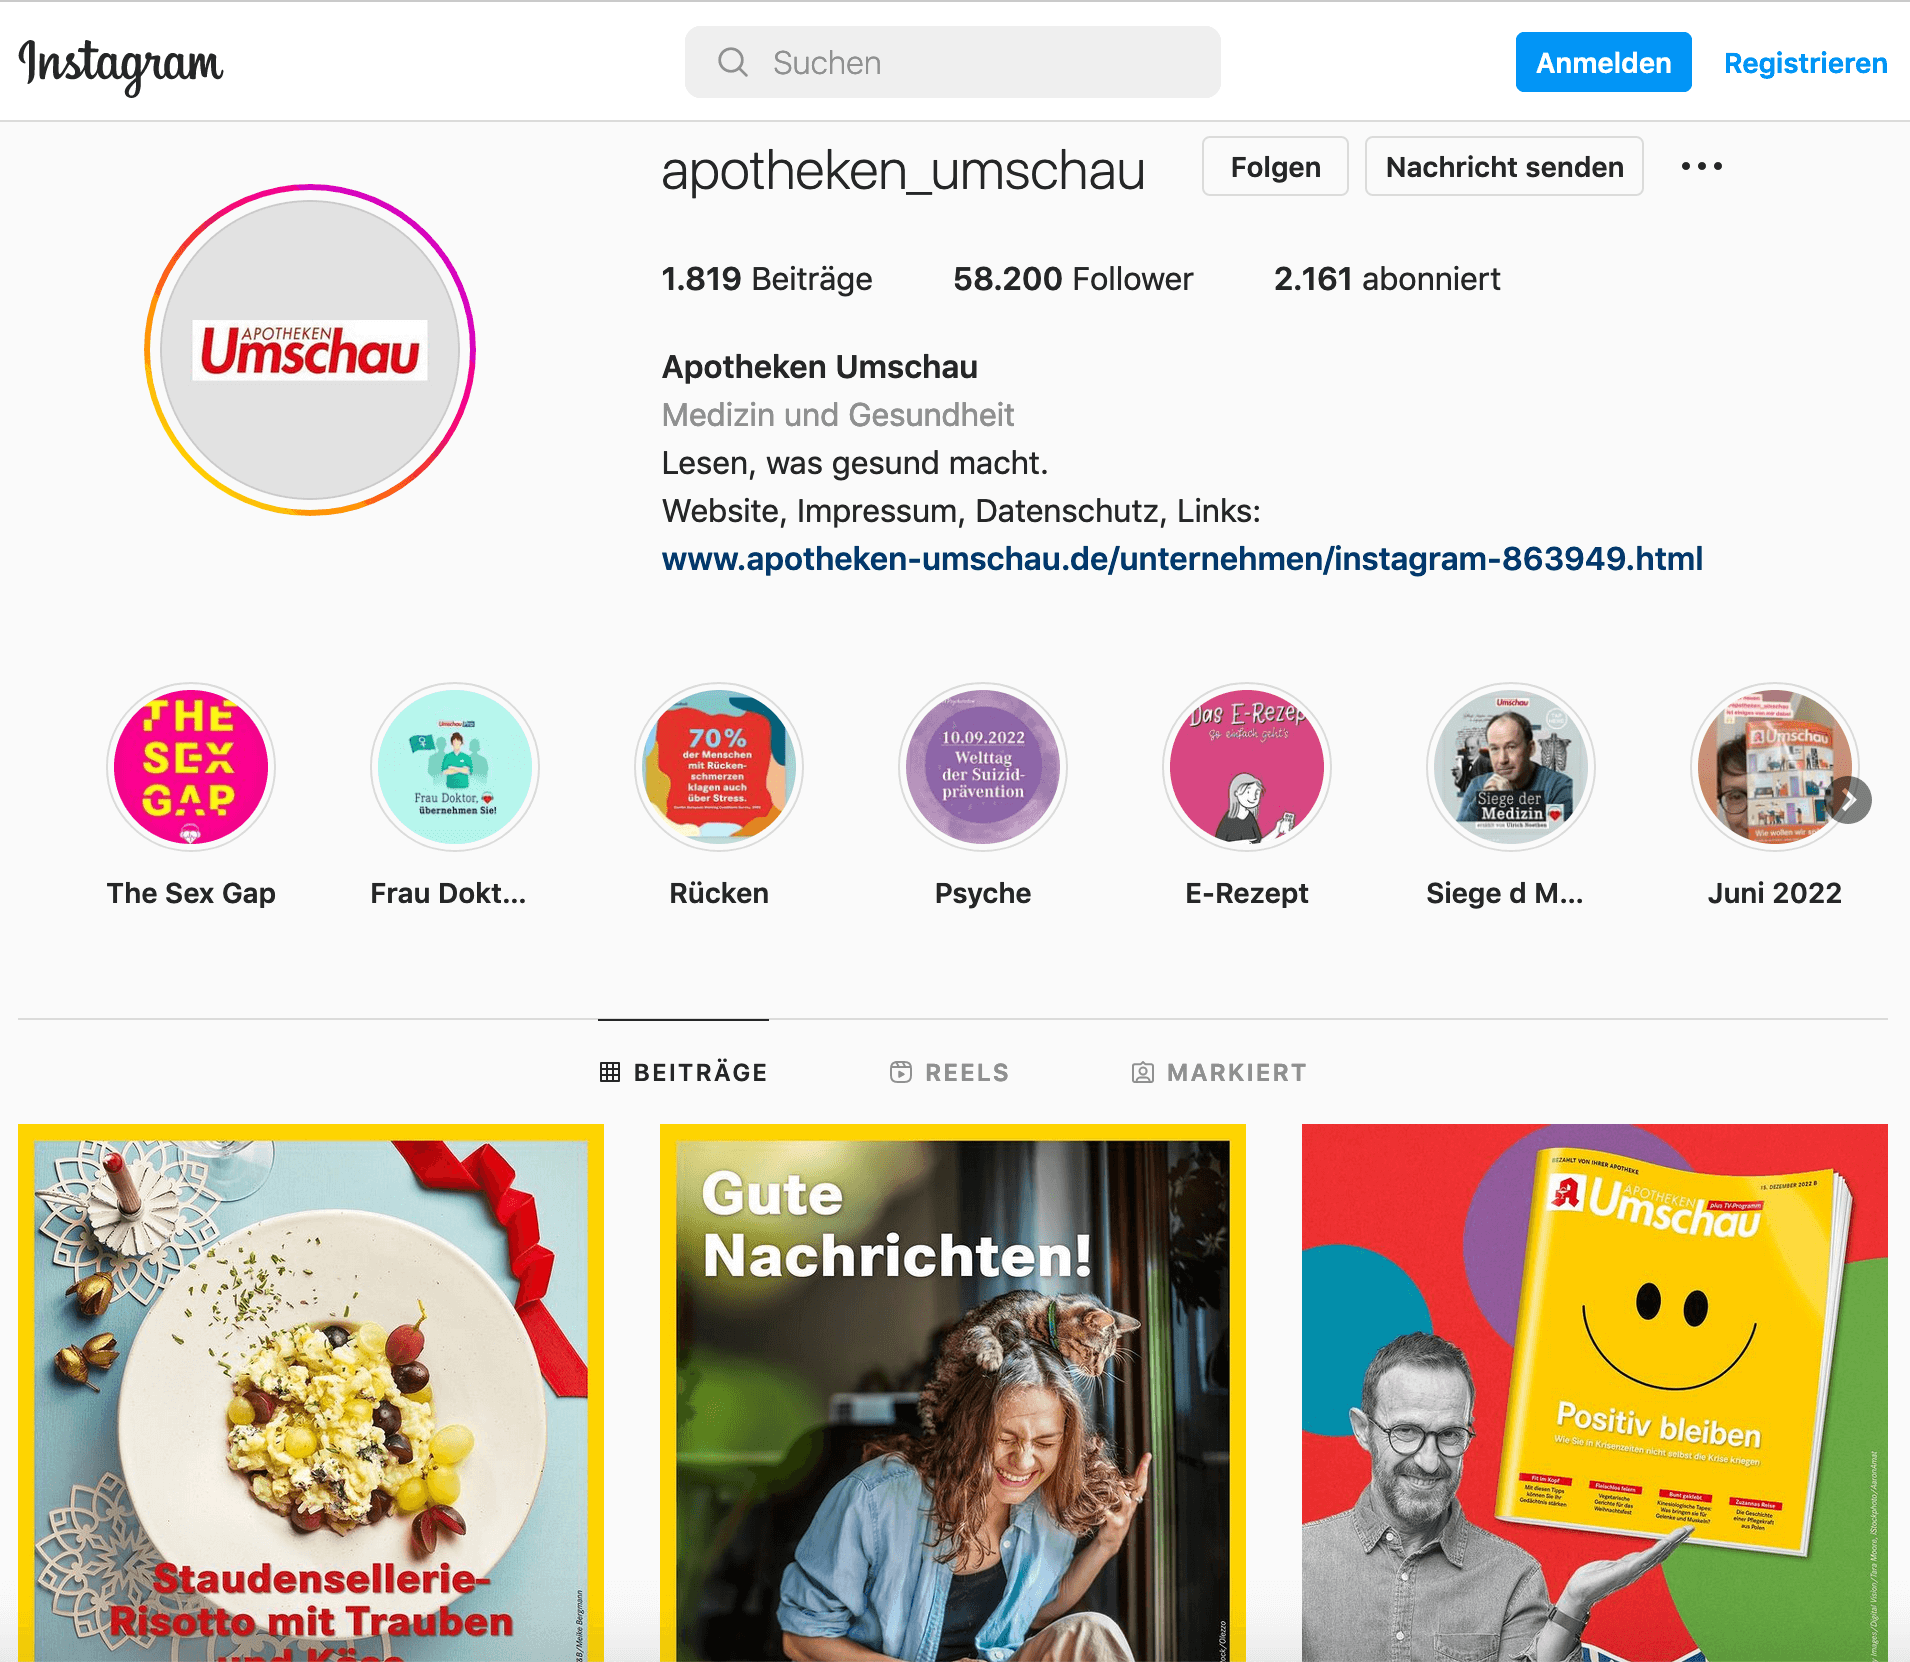Click the Nachricht senden button

1504,167
